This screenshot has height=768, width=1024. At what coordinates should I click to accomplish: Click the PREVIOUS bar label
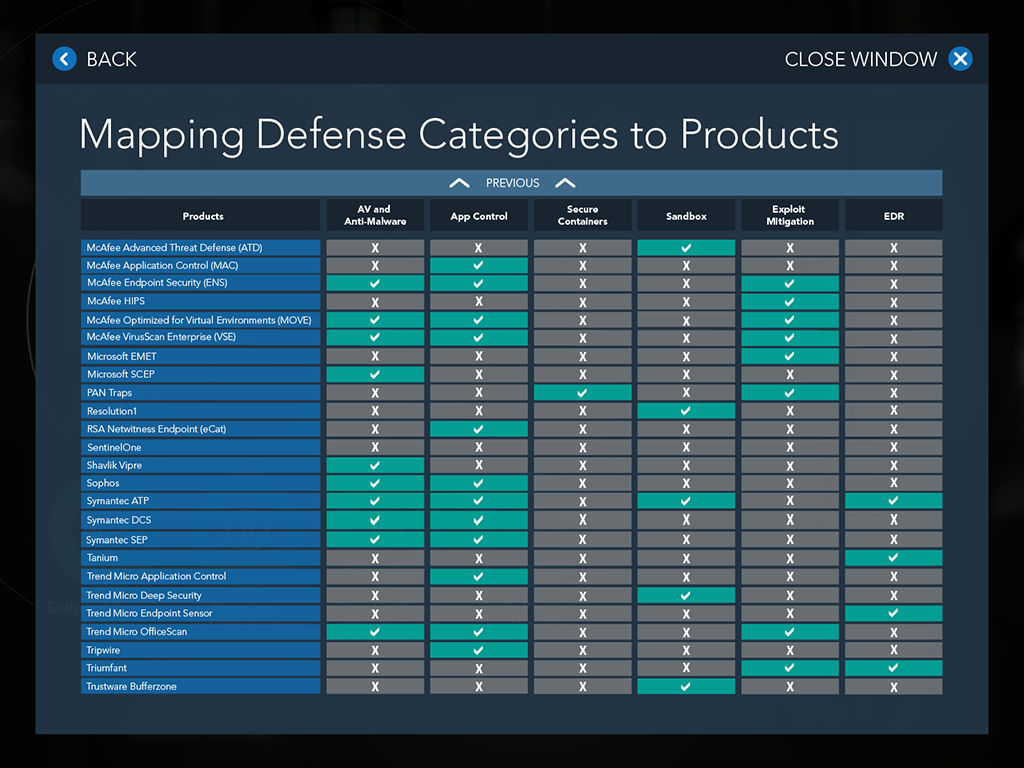513,183
